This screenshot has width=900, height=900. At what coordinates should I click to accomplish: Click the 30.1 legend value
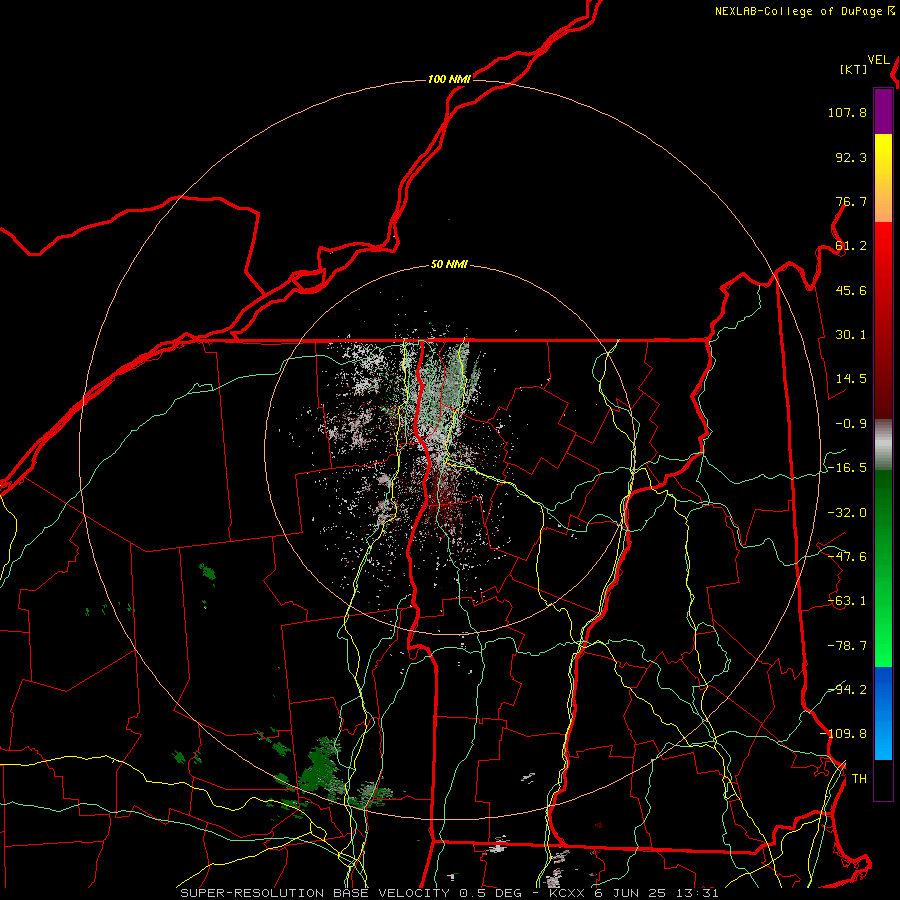(851, 335)
